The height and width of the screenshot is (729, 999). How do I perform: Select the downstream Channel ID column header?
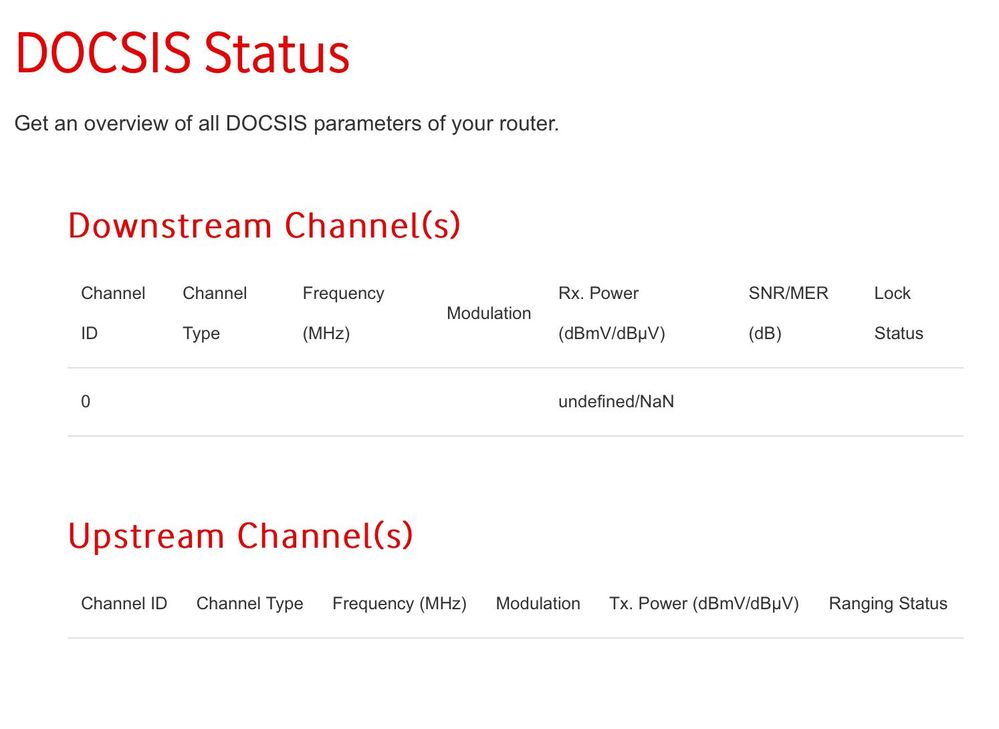pyautogui.click(x=113, y=313)
